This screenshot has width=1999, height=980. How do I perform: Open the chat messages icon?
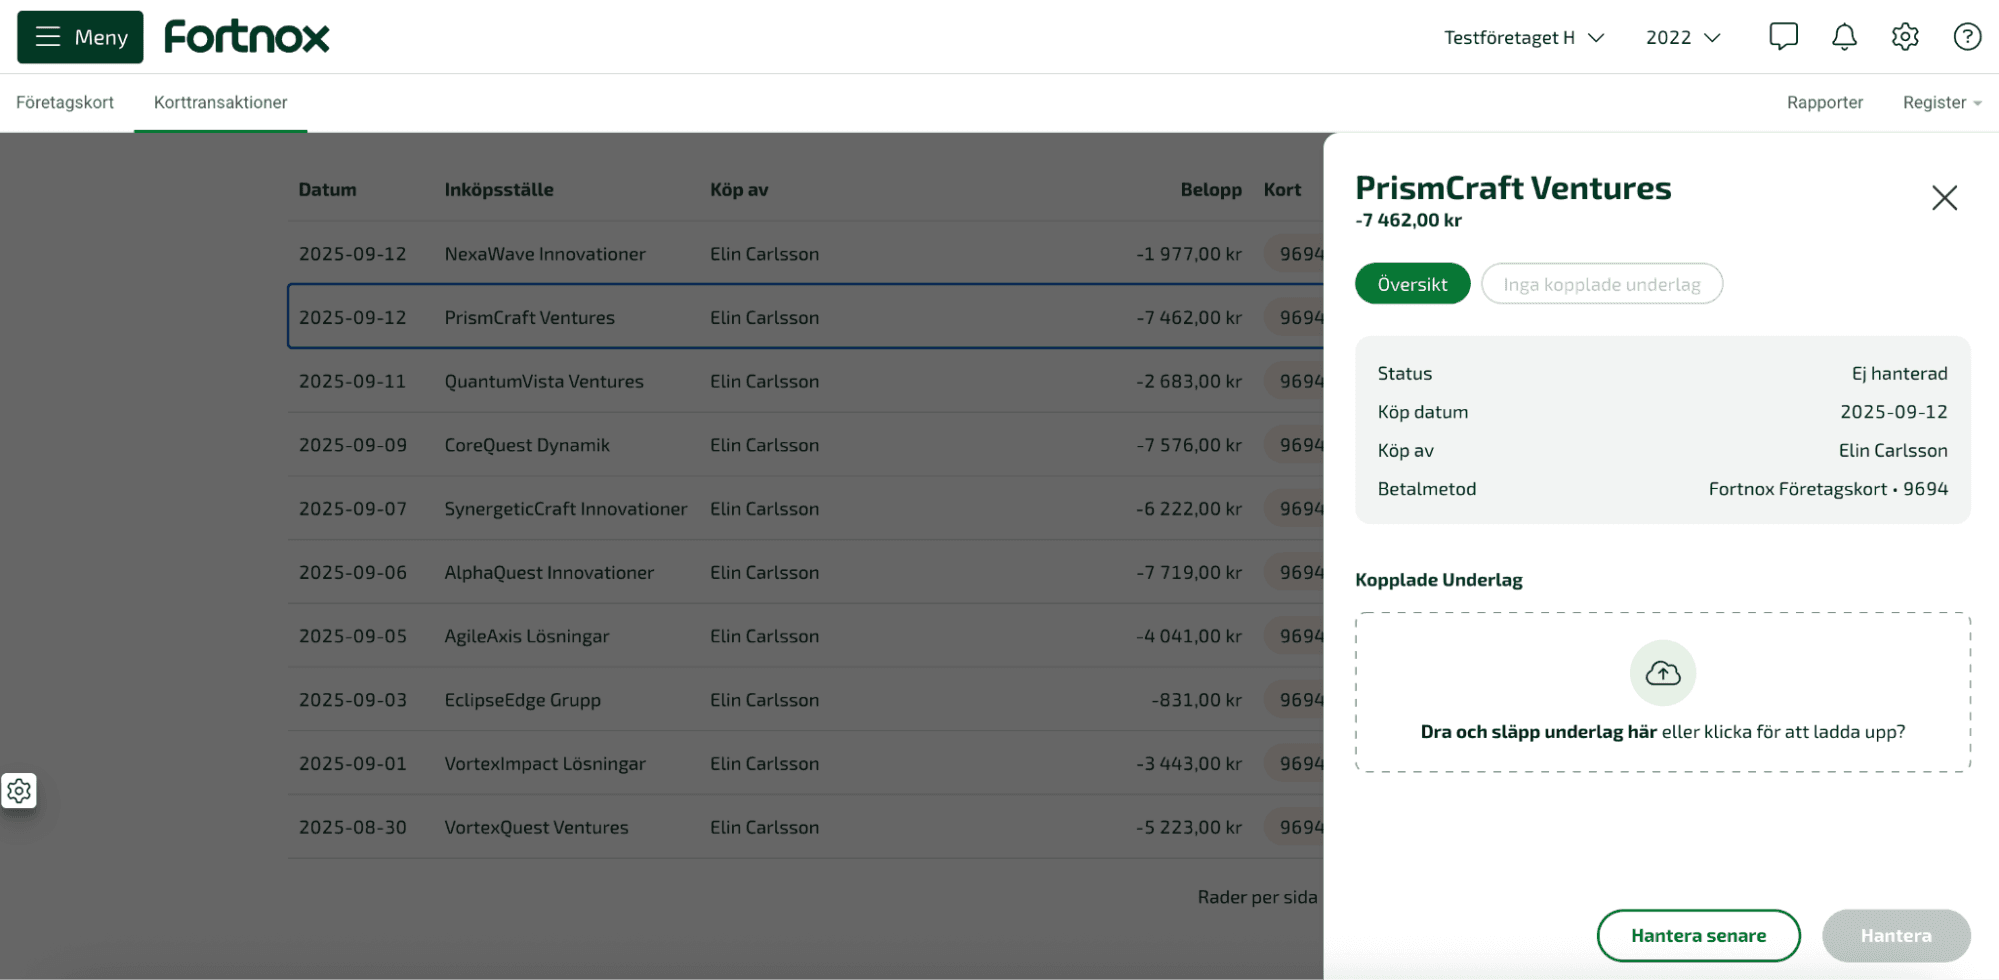(x=1782, y=37)
